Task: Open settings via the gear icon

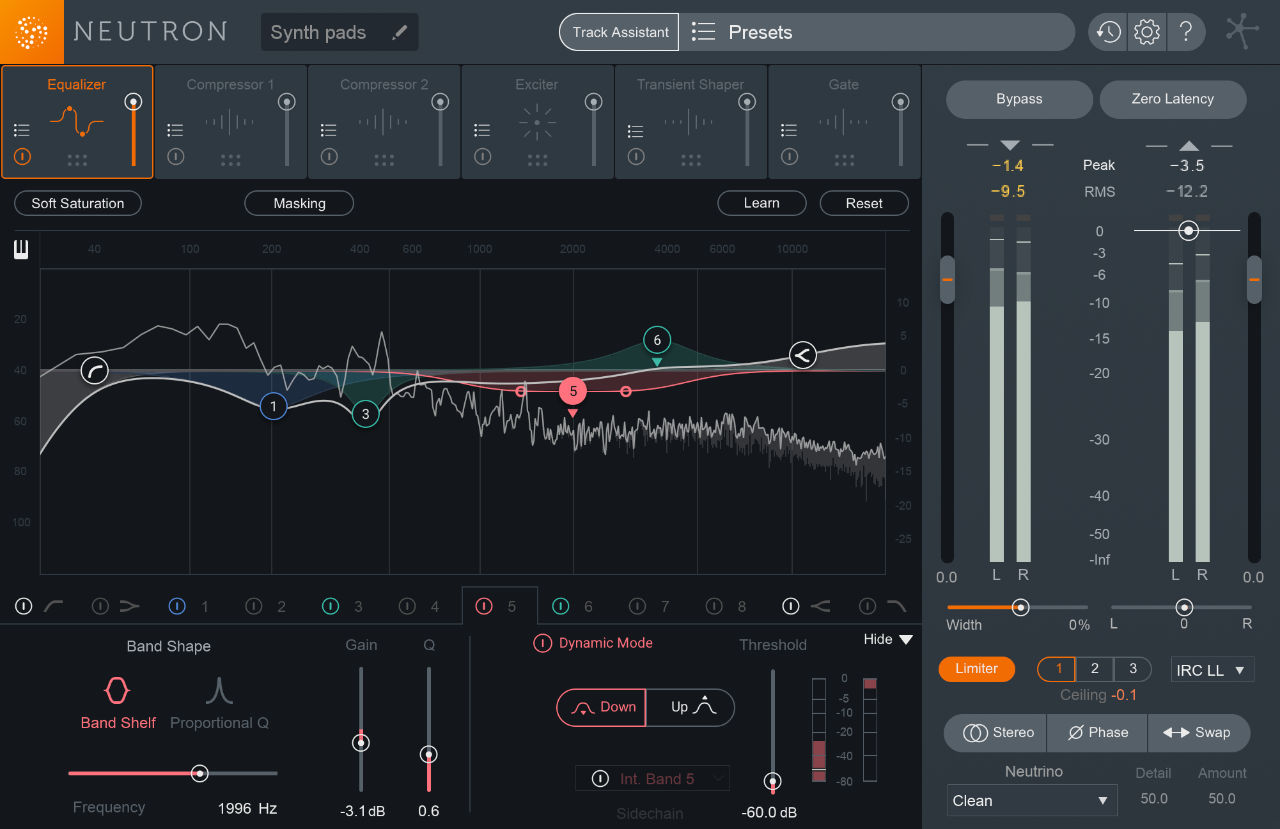Action: [x=1147, y=32]
